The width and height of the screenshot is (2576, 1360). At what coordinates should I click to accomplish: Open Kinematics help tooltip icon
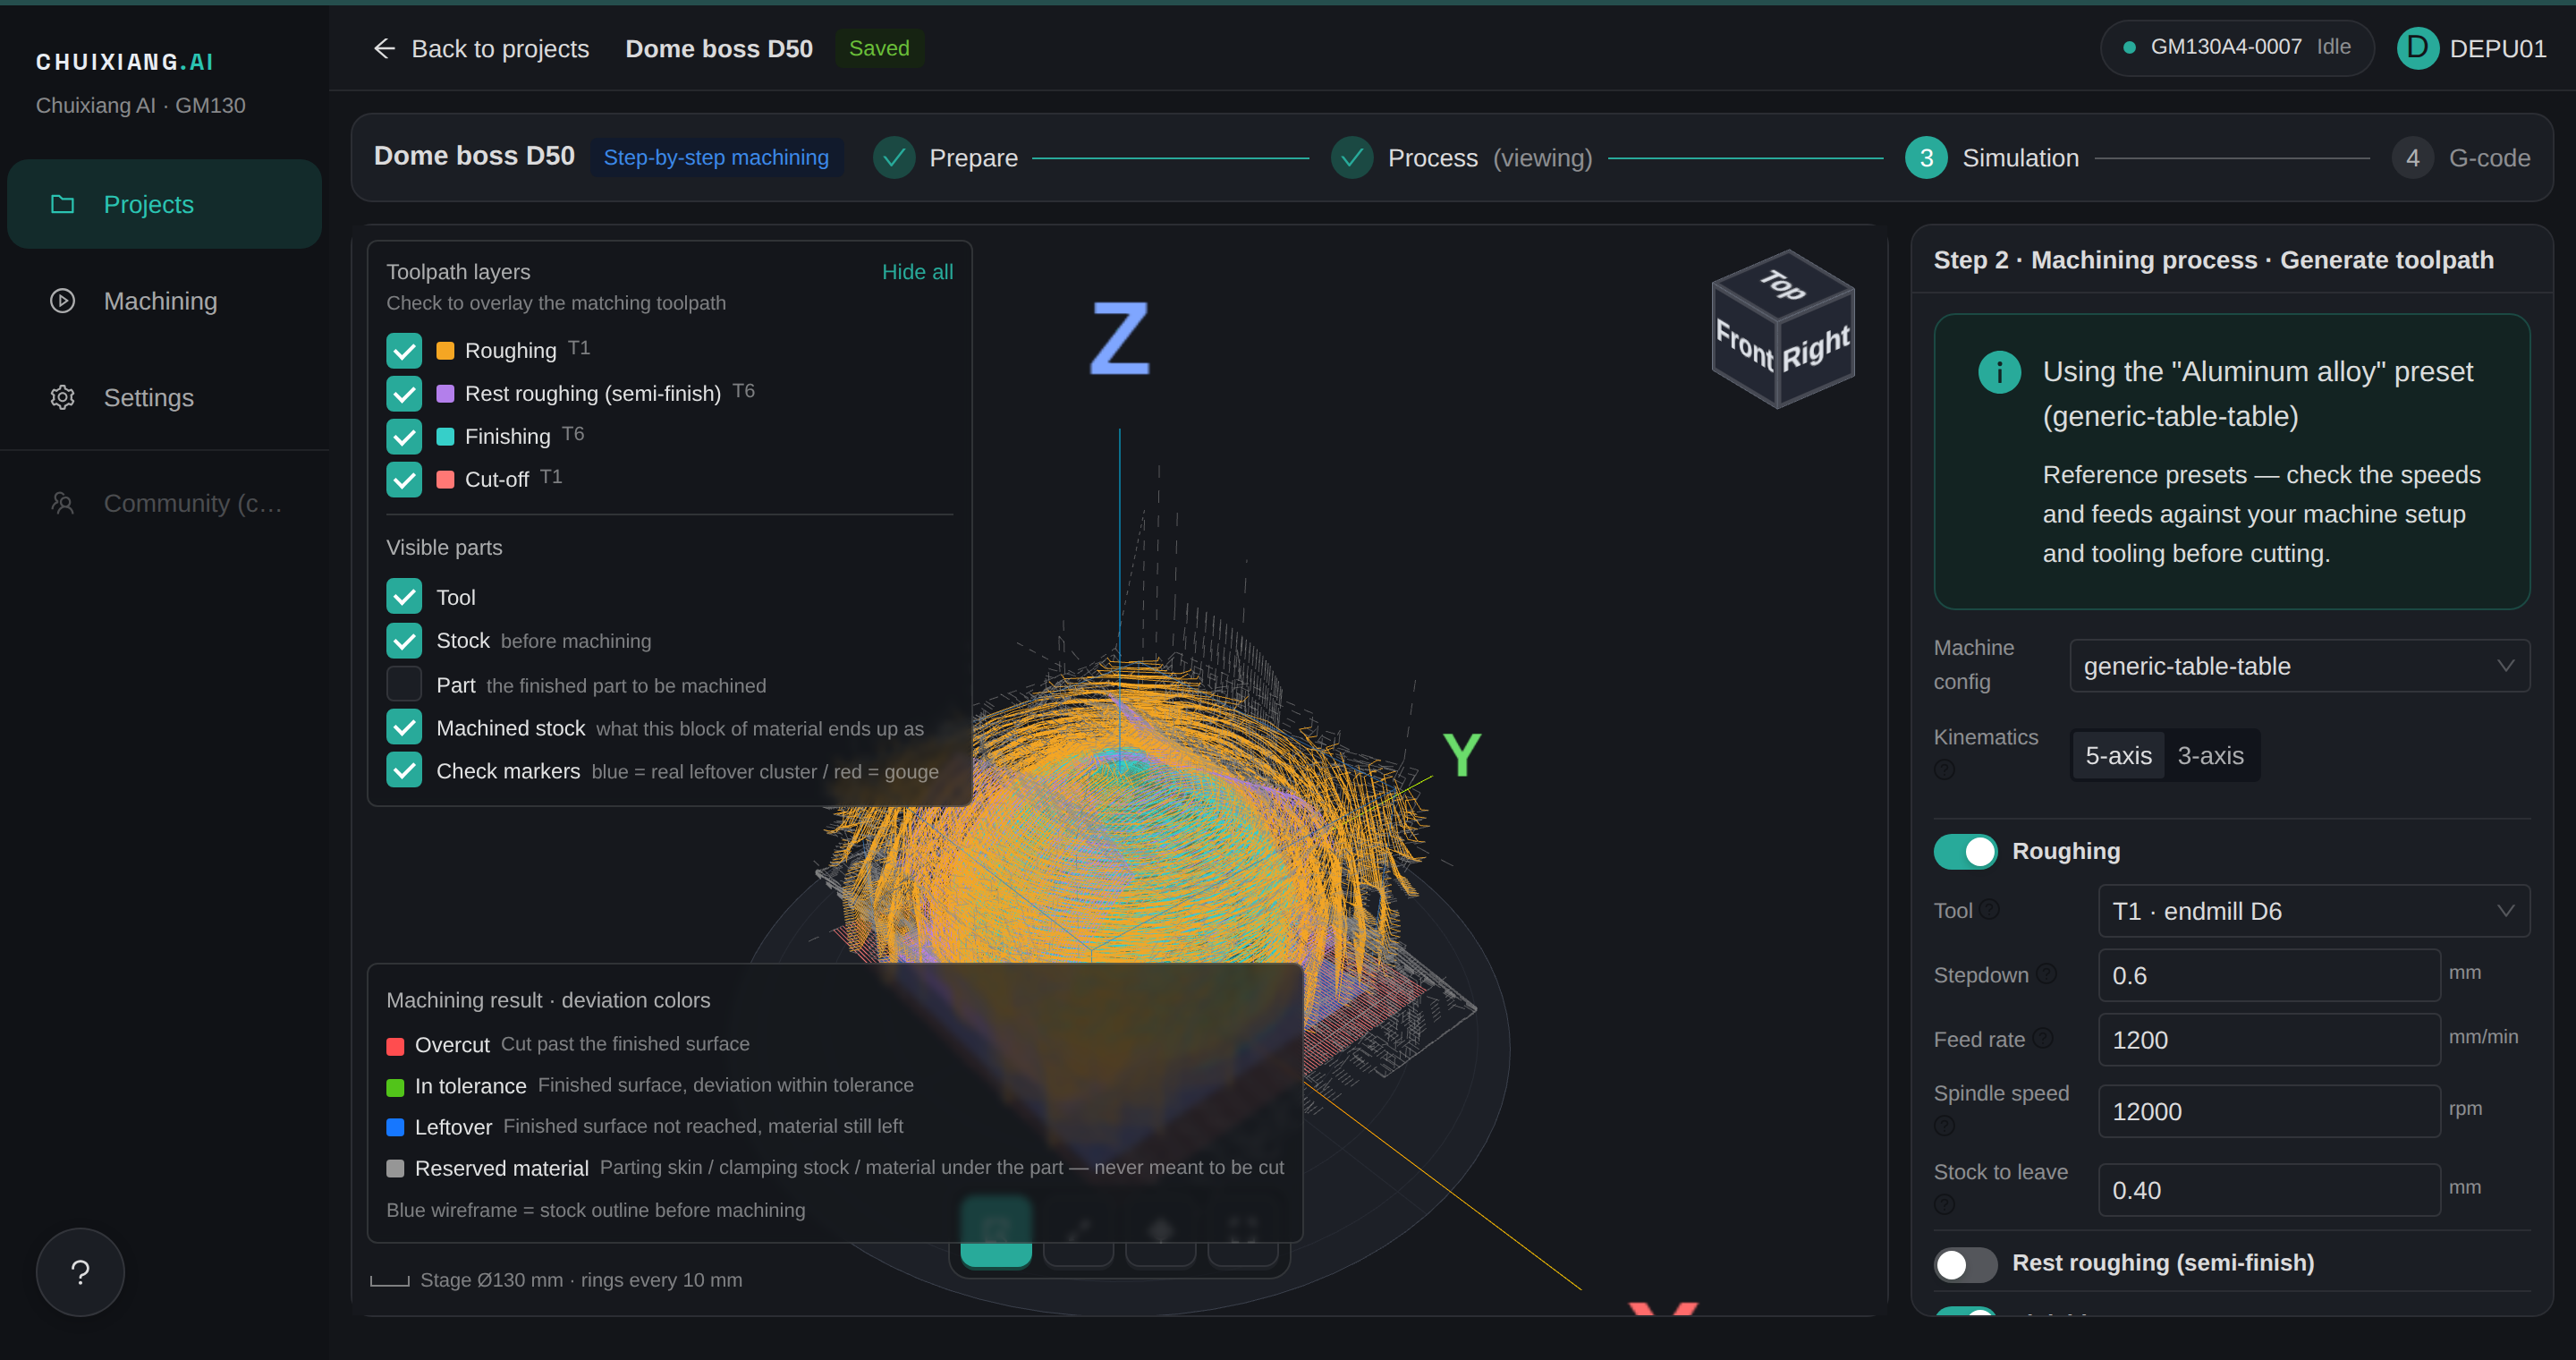[x=1944, y=769]
